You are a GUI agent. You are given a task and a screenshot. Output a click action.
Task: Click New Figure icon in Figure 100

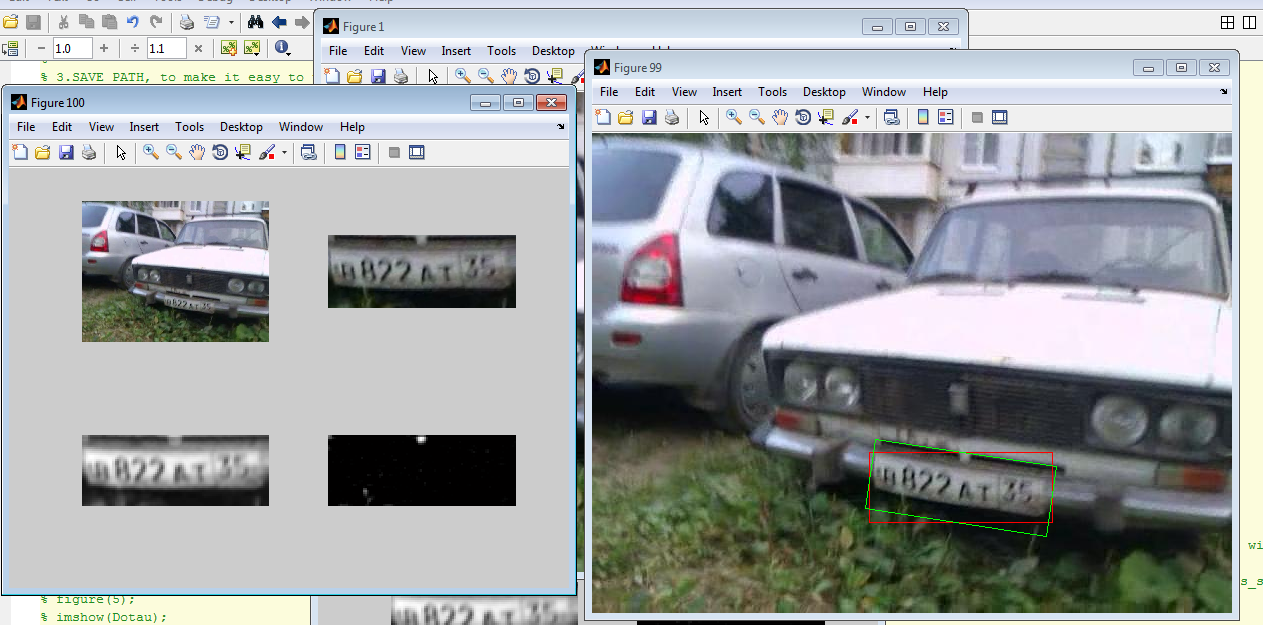(20, 153)
